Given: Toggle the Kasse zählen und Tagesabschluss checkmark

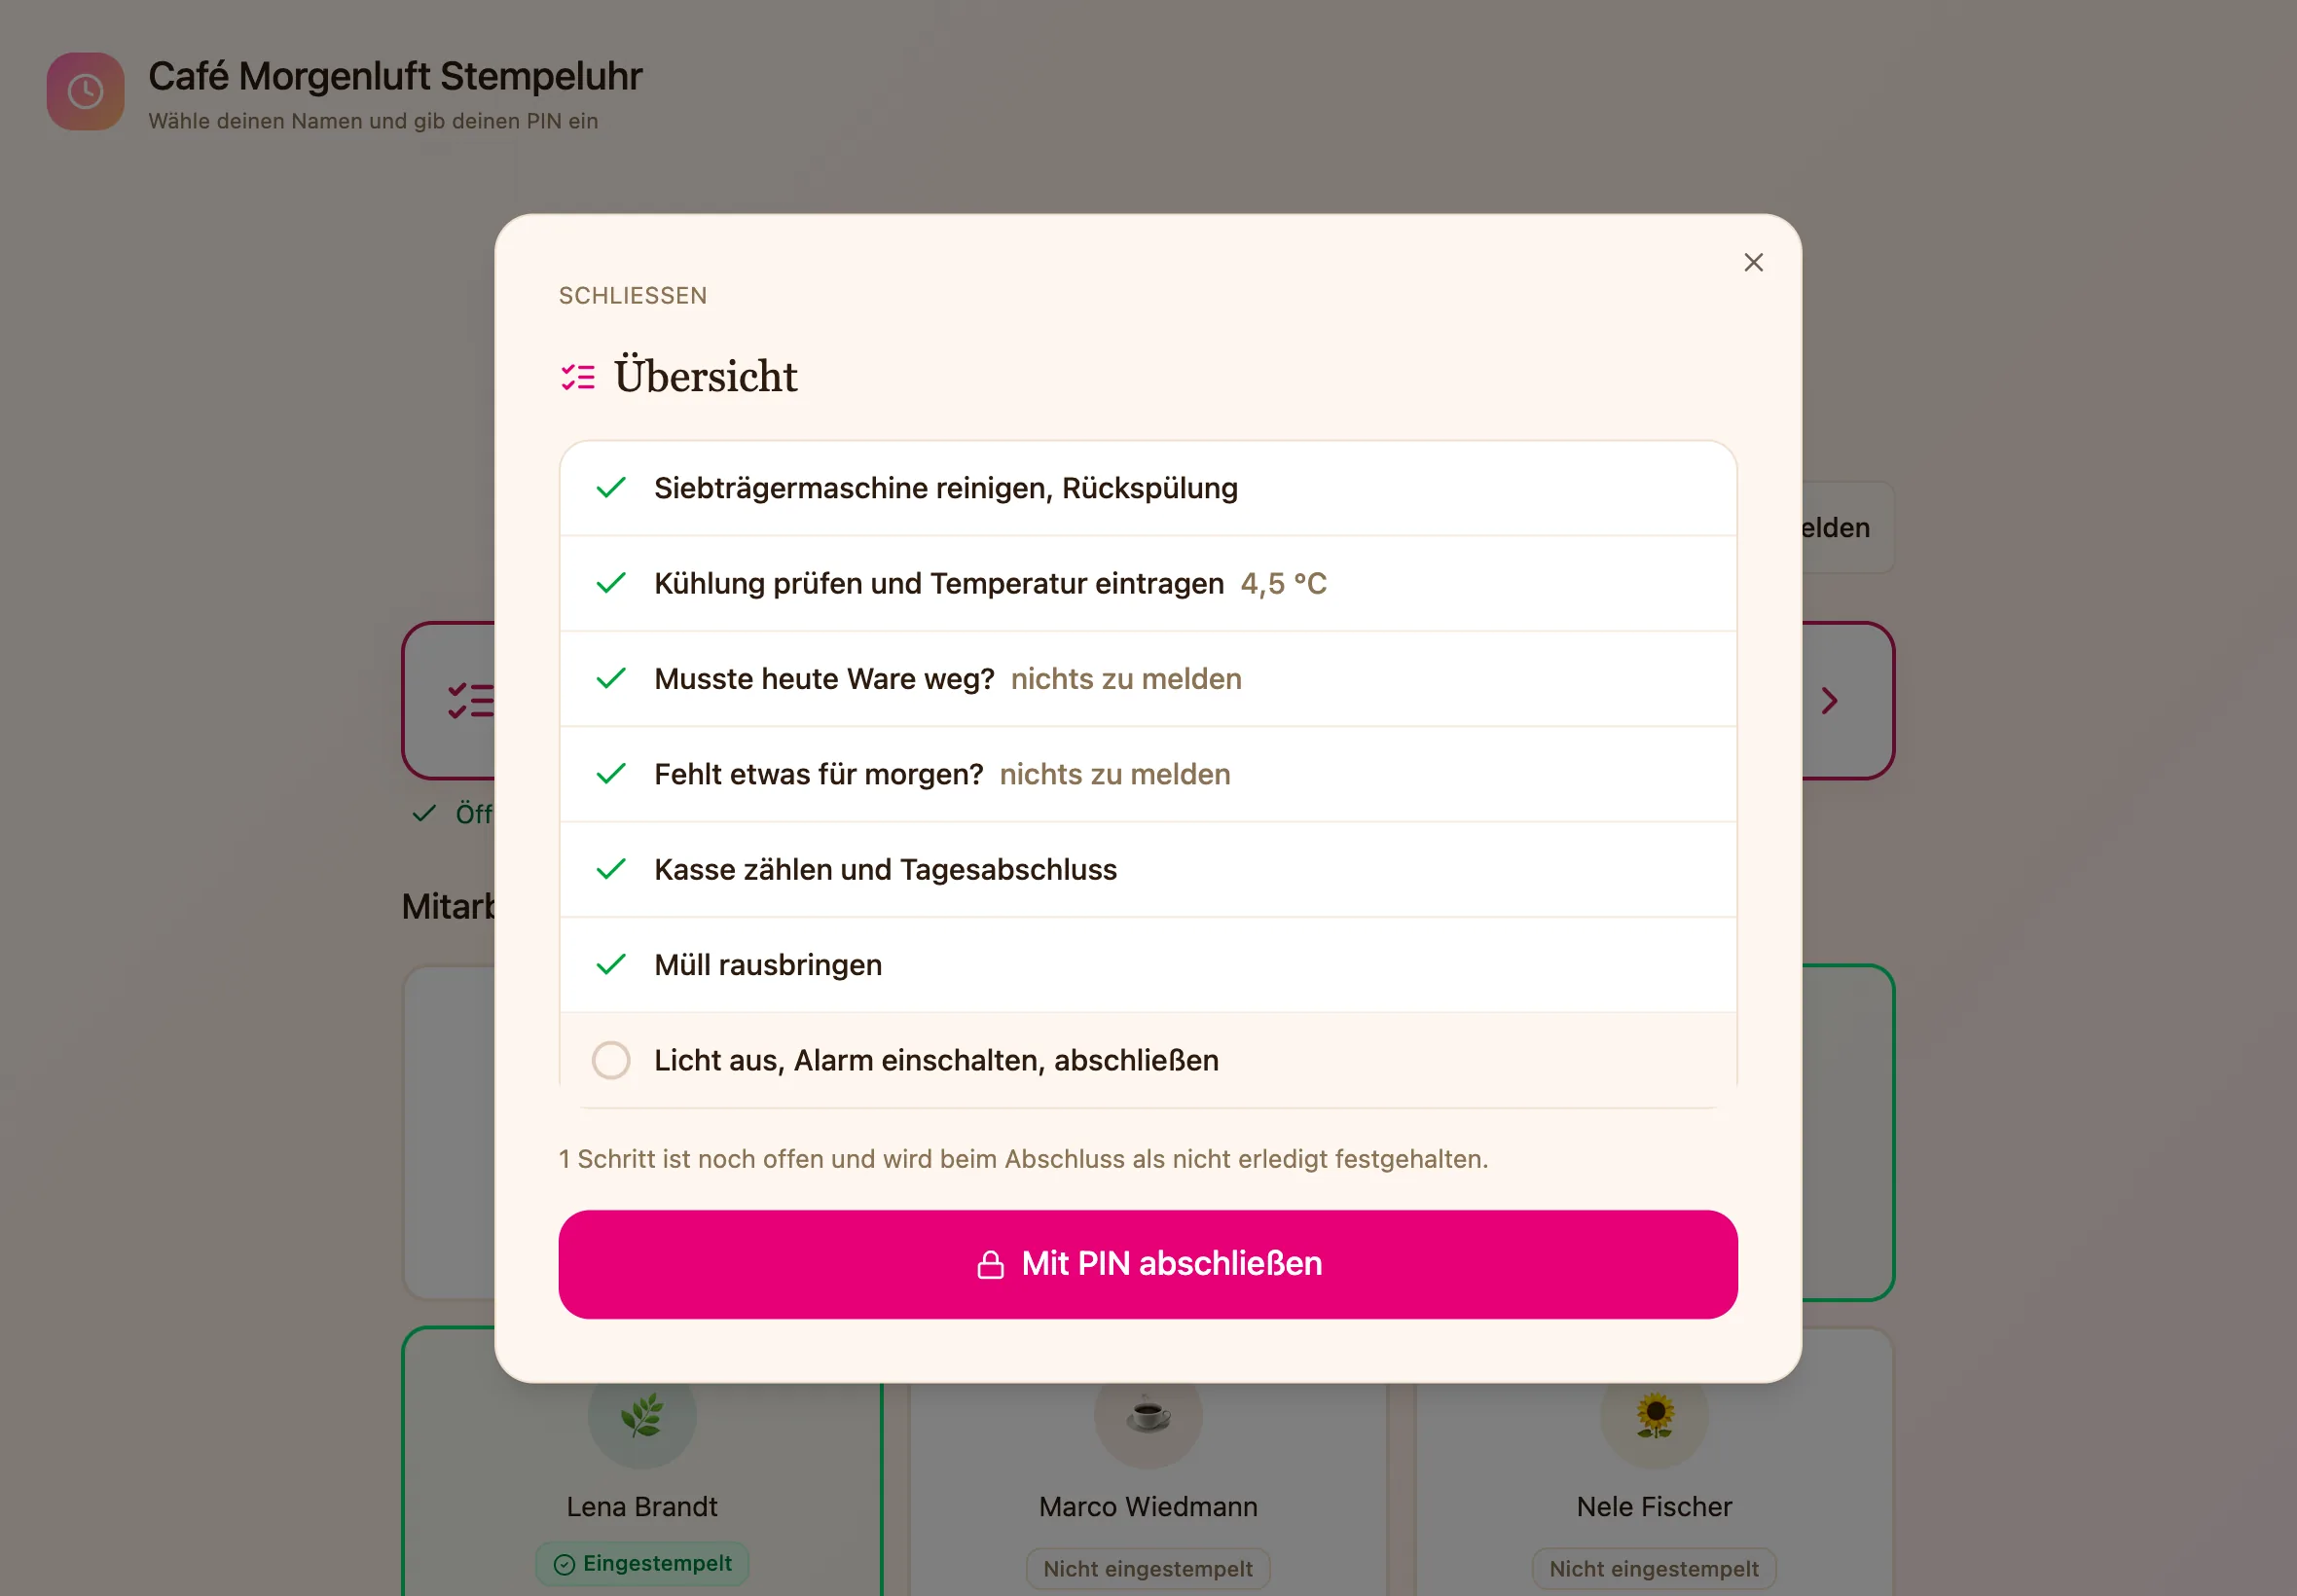Looking at the screenshot, I should (611, 869).
